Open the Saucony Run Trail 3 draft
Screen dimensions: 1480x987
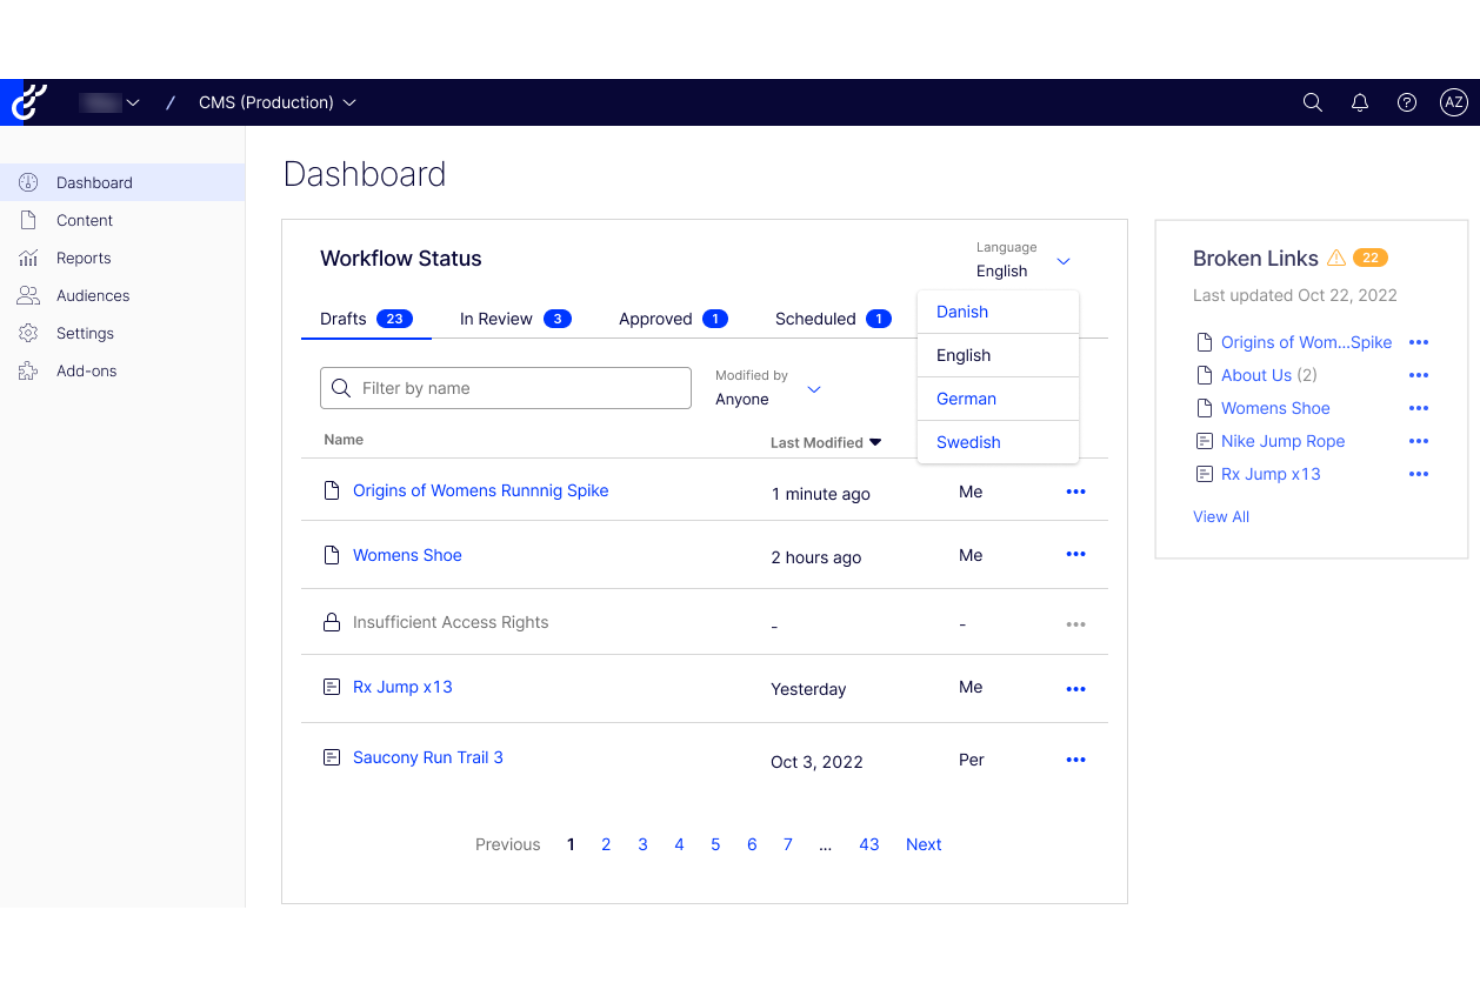pos(428,757)
